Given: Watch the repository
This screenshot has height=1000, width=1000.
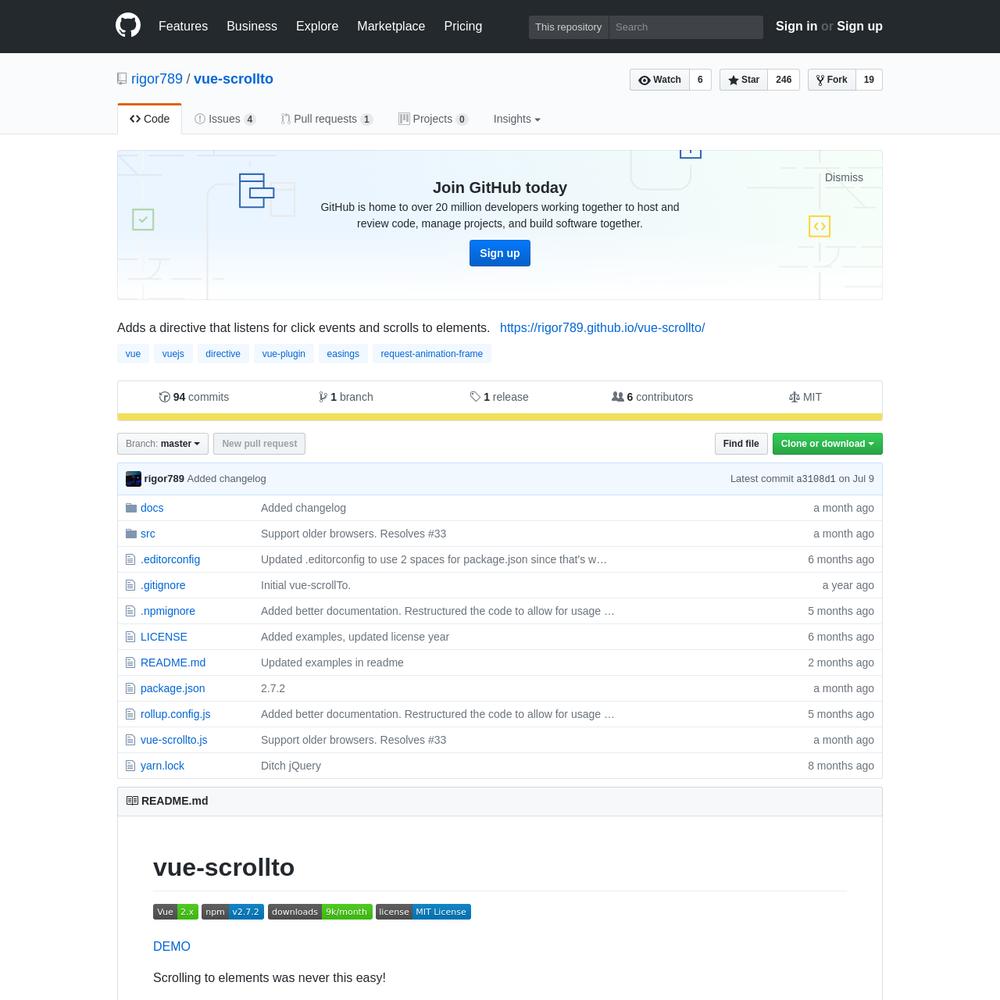Looking at the screenshot, I should pyautogui.click(x=659, y=80).
